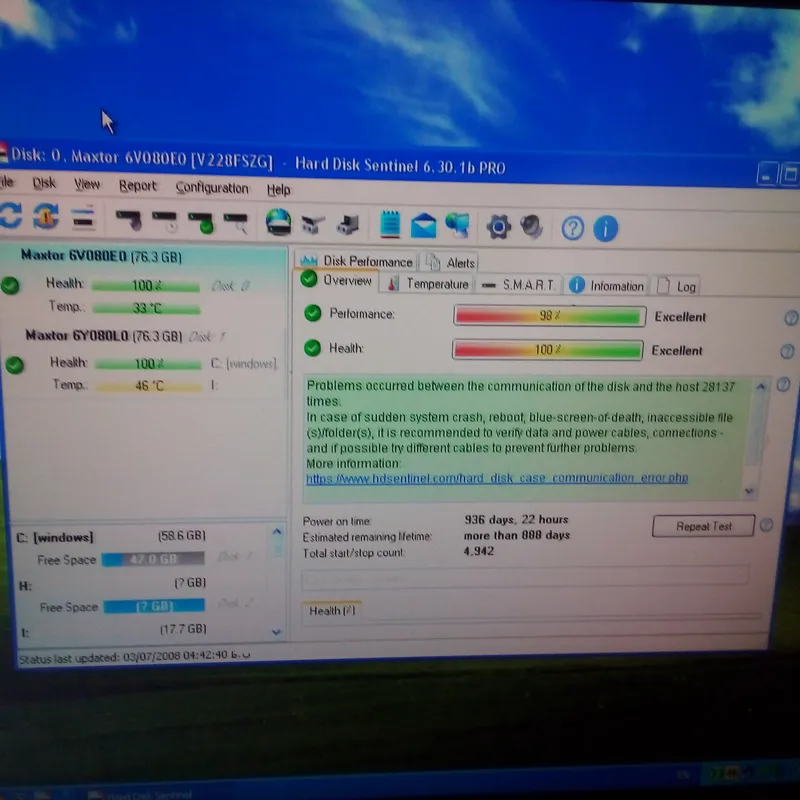Click the computer transfer toolbar icon

coord(348,224)
